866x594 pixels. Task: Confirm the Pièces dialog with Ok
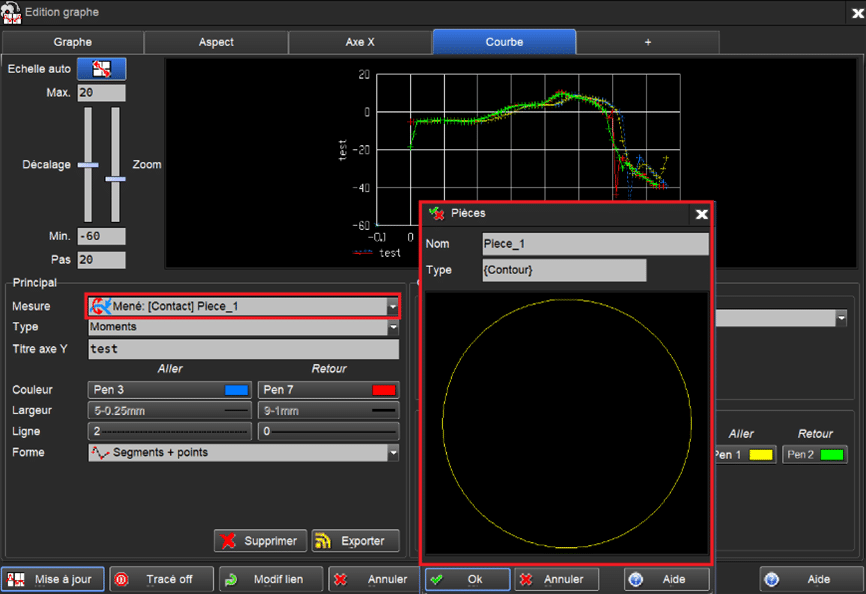pos(467,579)
